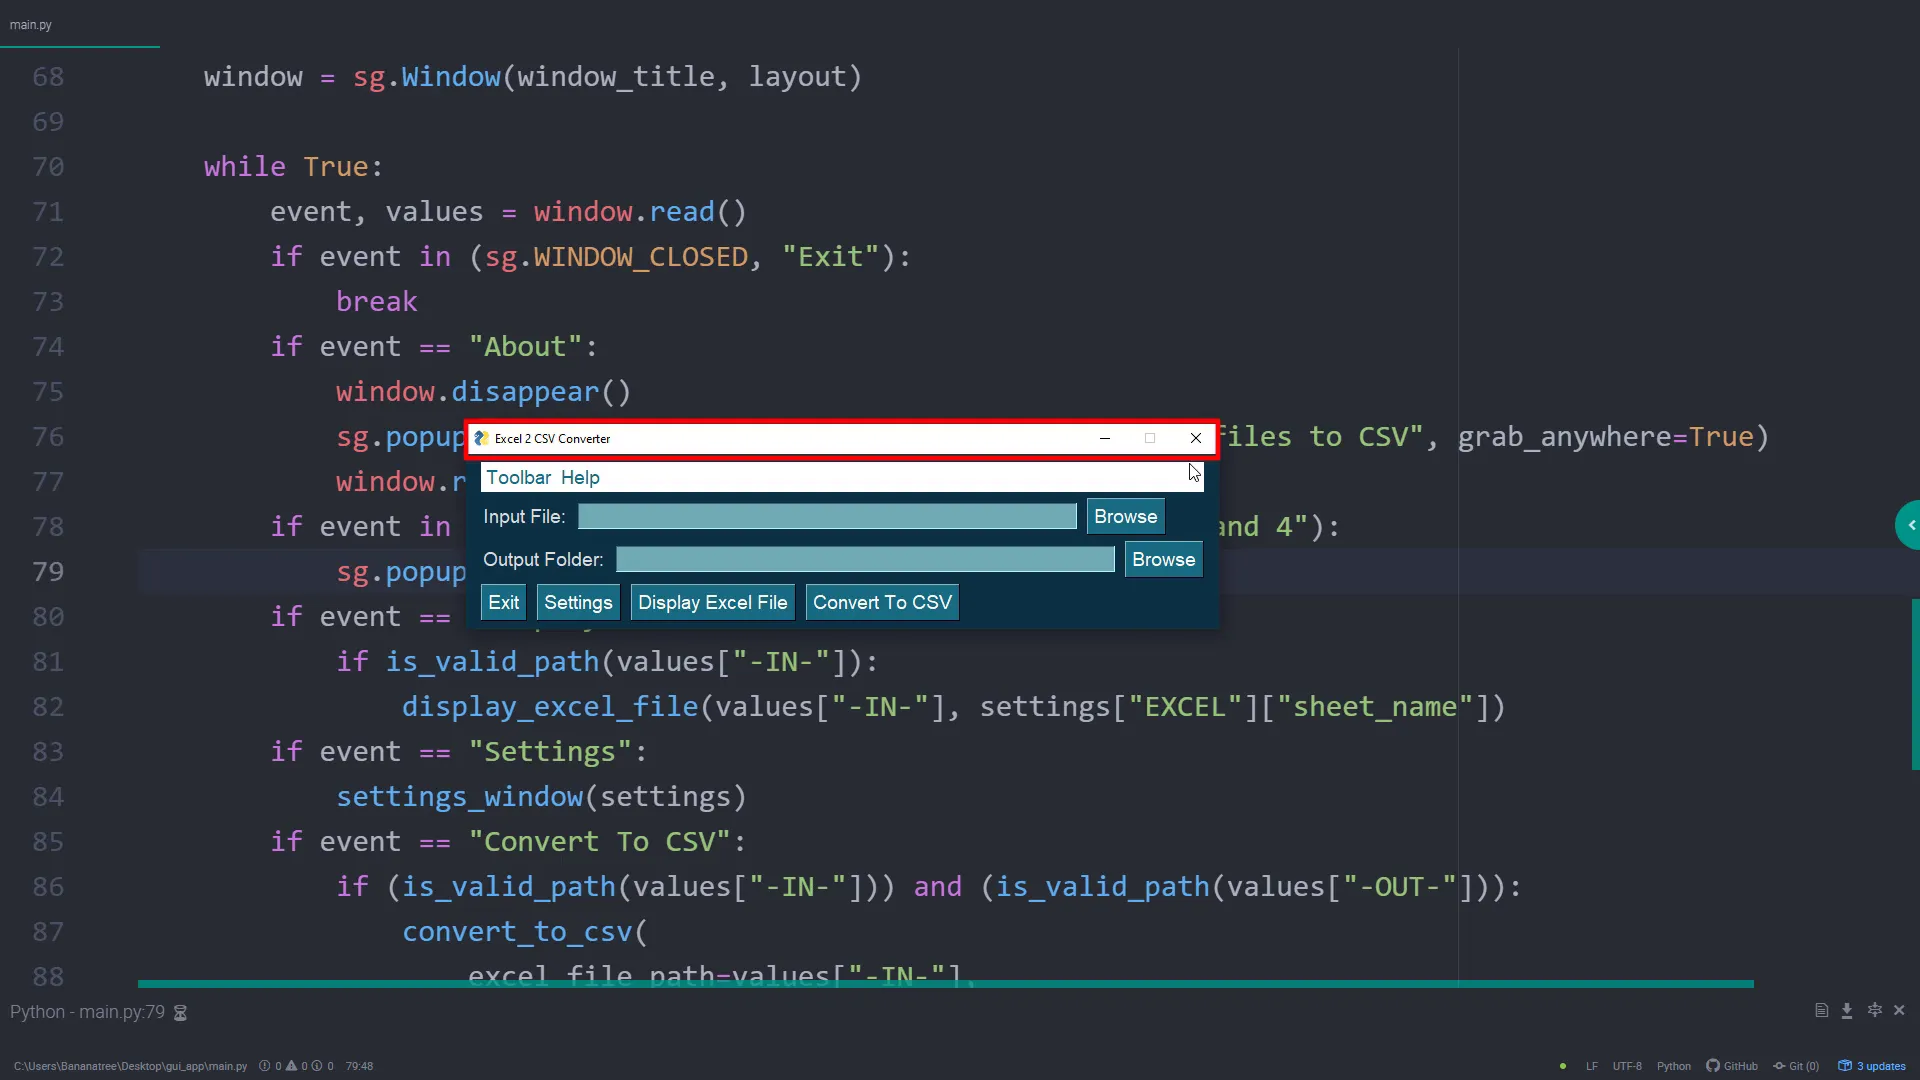Click the copy output icon in script panel
The image size is (1920, 1080).
coord(1821,1011)
